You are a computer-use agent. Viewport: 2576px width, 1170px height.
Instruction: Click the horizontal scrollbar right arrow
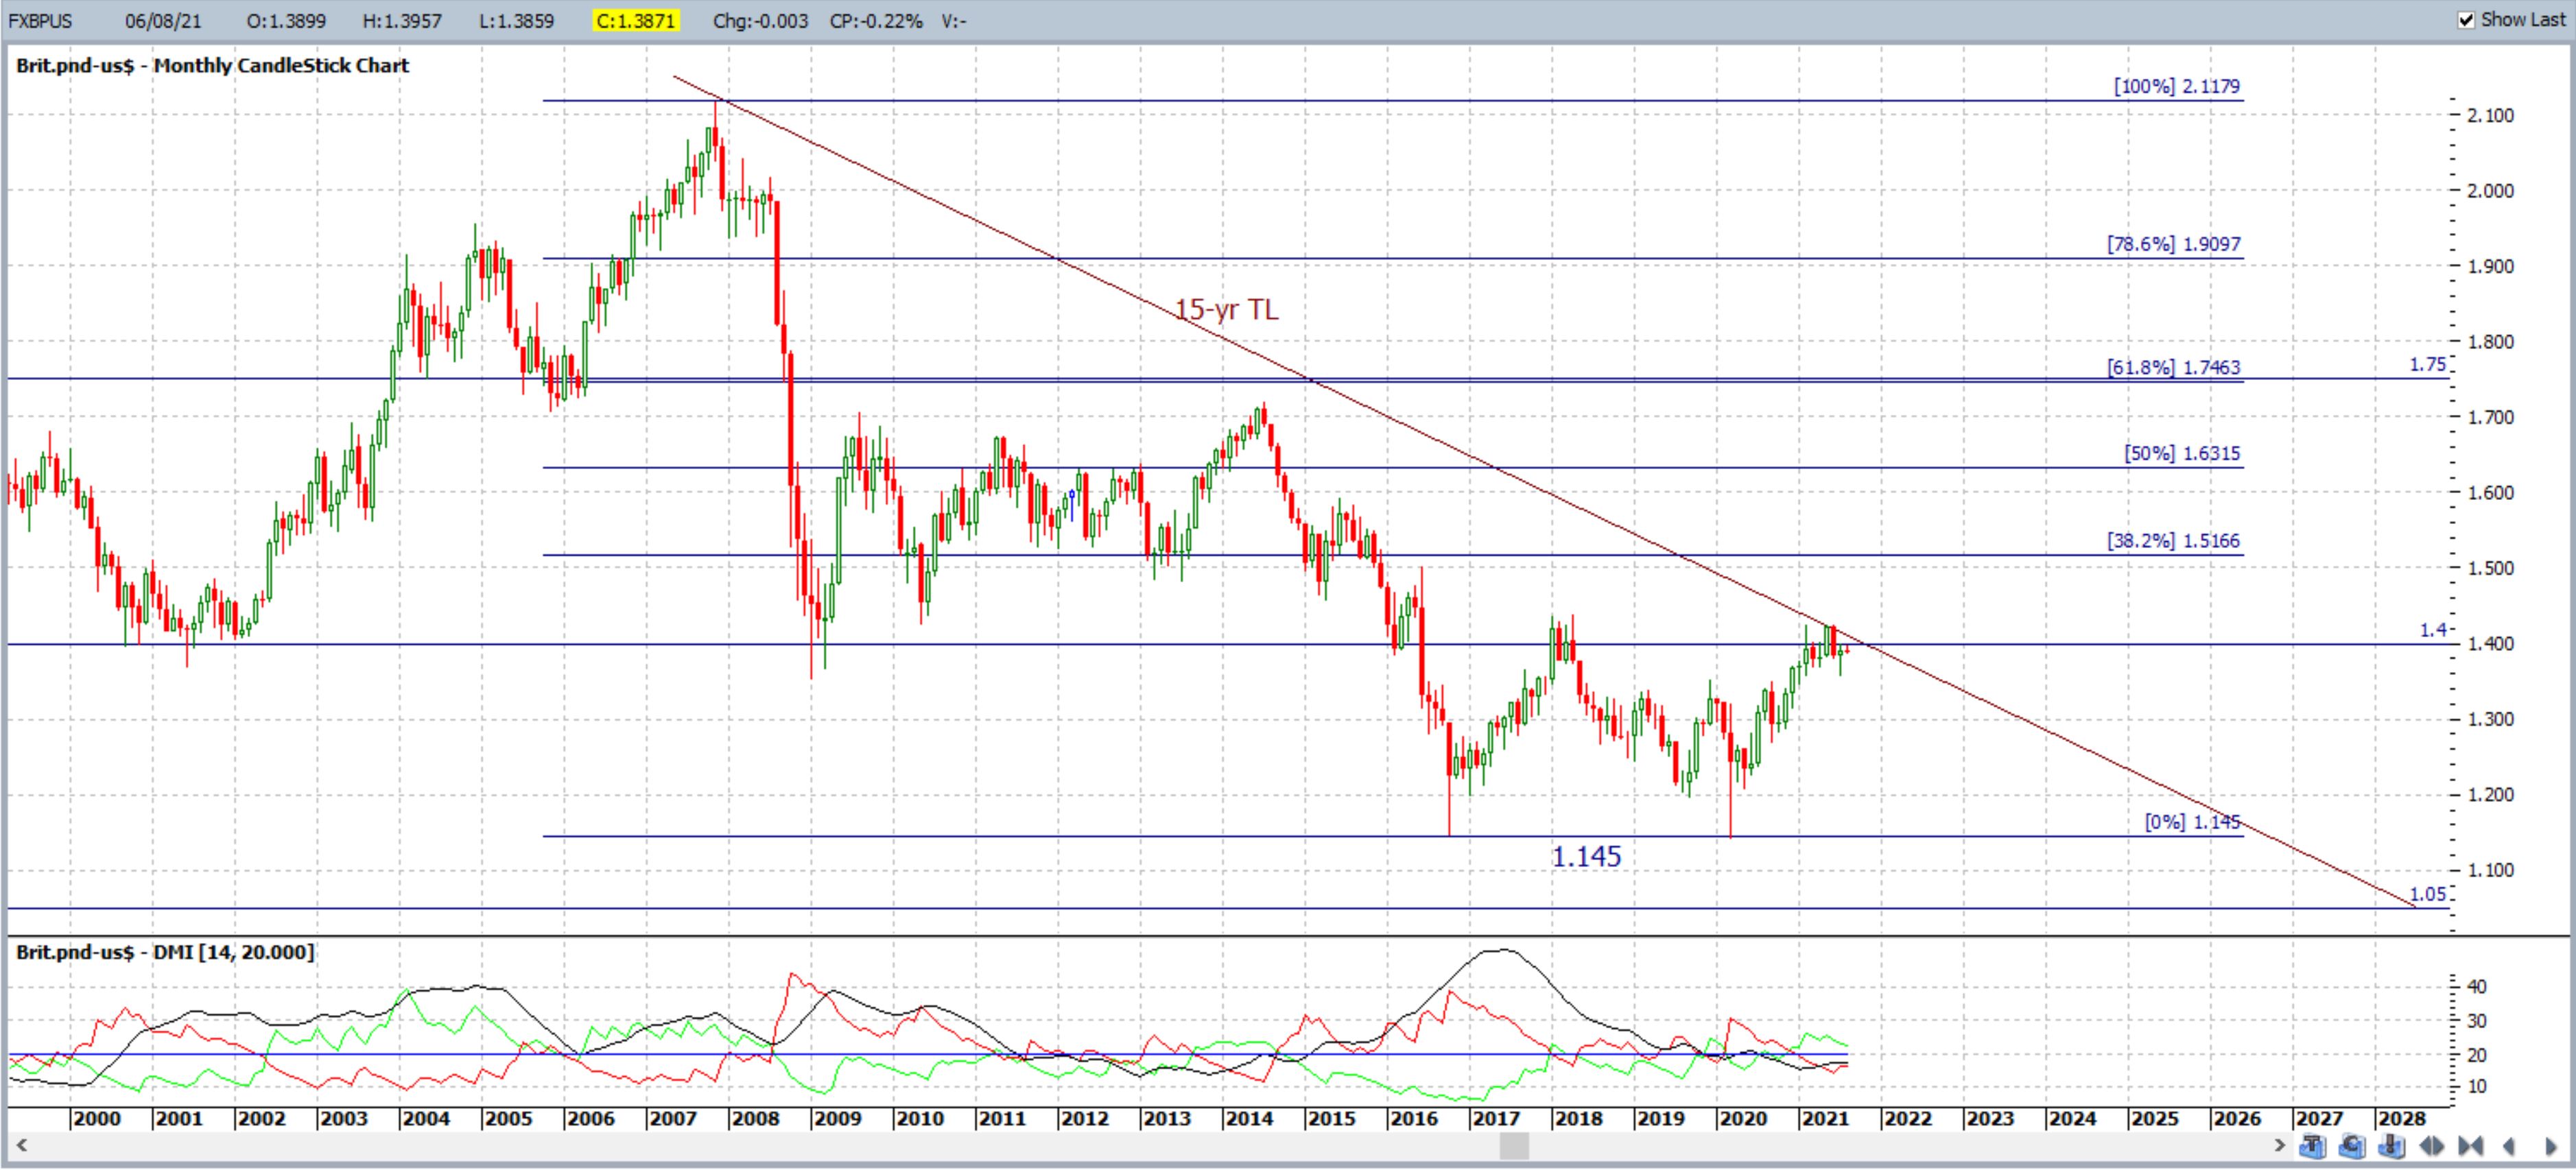(x=2280, y=1145)
